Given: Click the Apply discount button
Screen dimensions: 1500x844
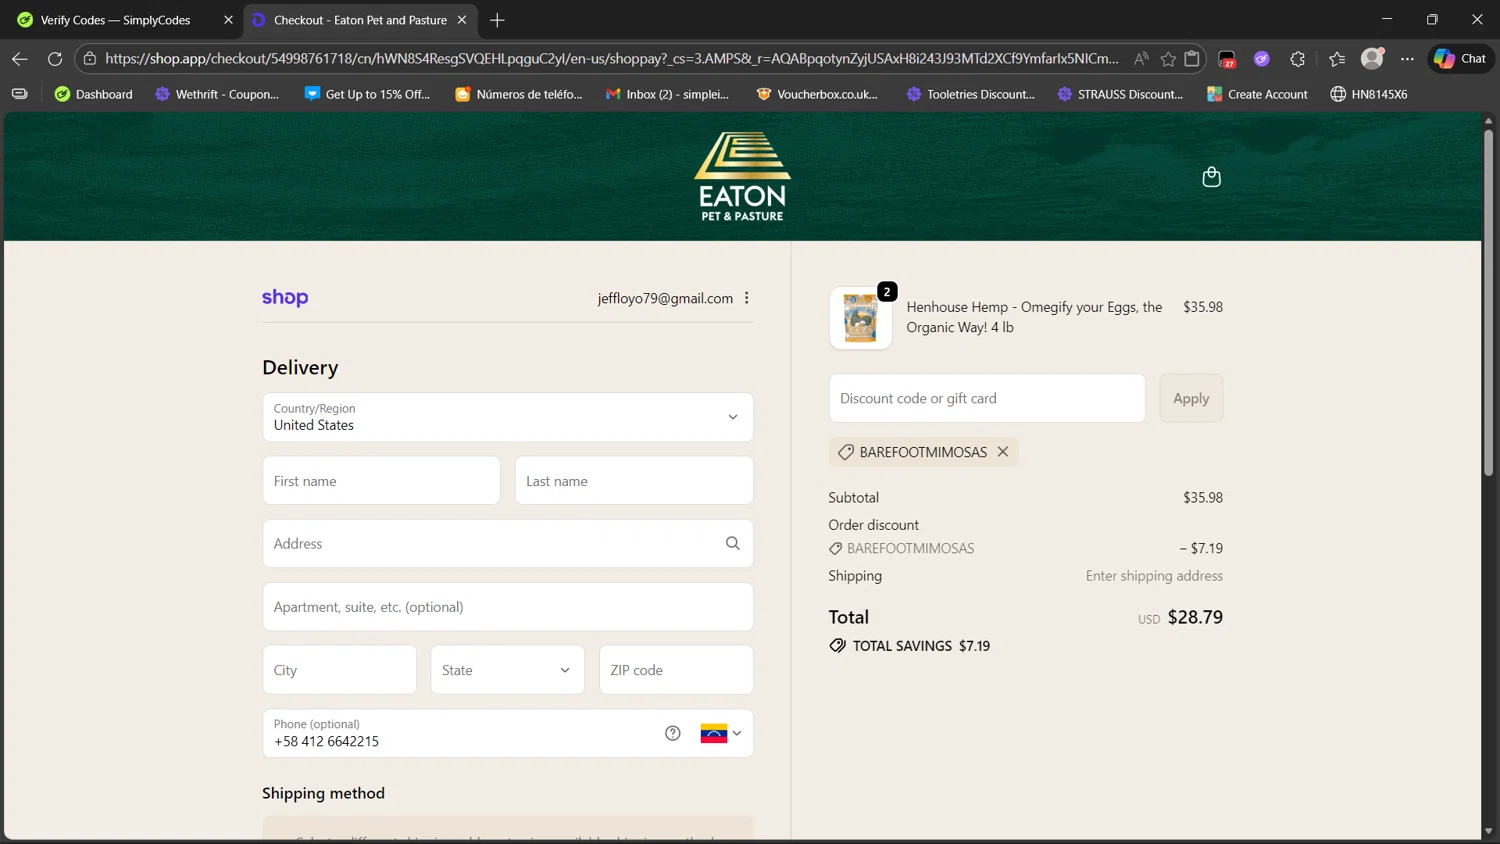Looking at the screenshot, I should [x=1191, y=398].
